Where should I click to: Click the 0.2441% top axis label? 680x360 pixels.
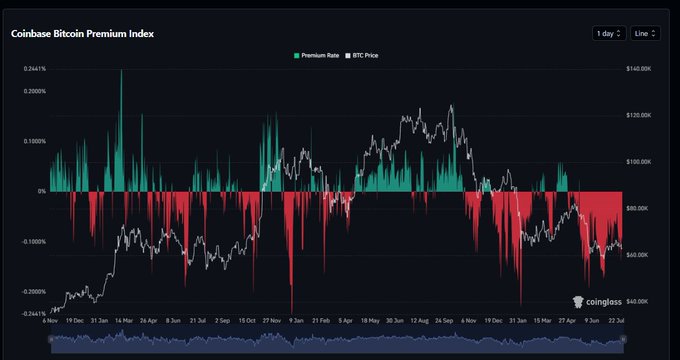pos(35,69)
